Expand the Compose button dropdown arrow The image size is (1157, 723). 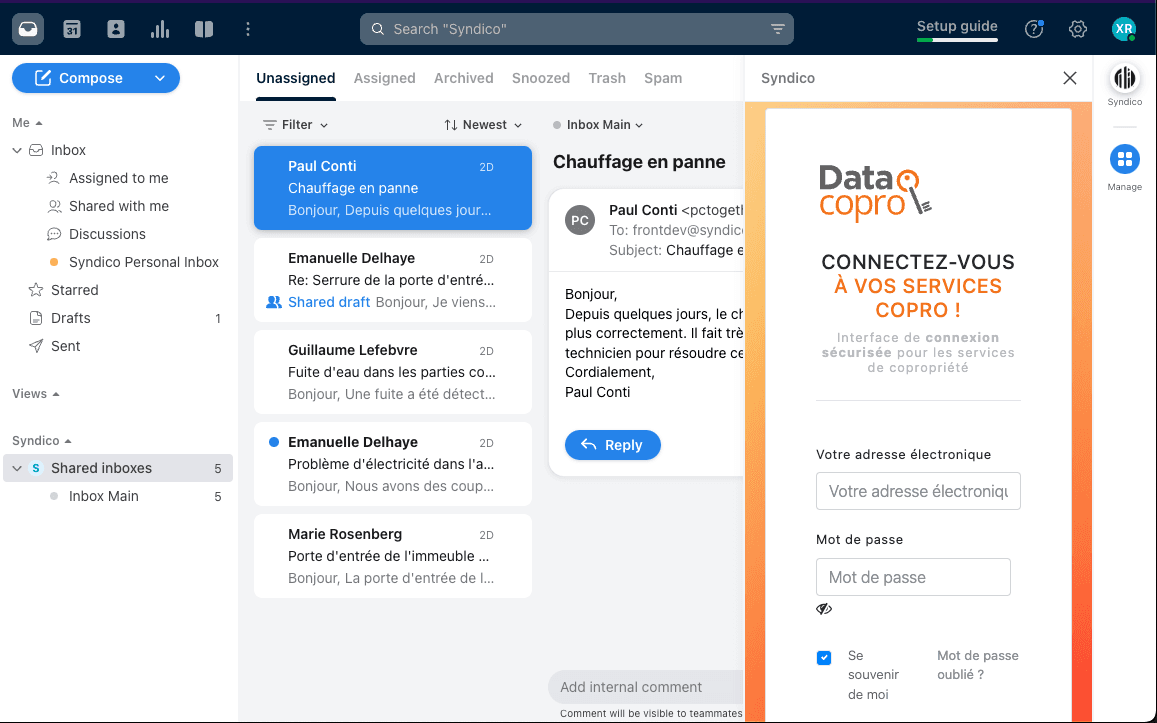tap(159, 77)
